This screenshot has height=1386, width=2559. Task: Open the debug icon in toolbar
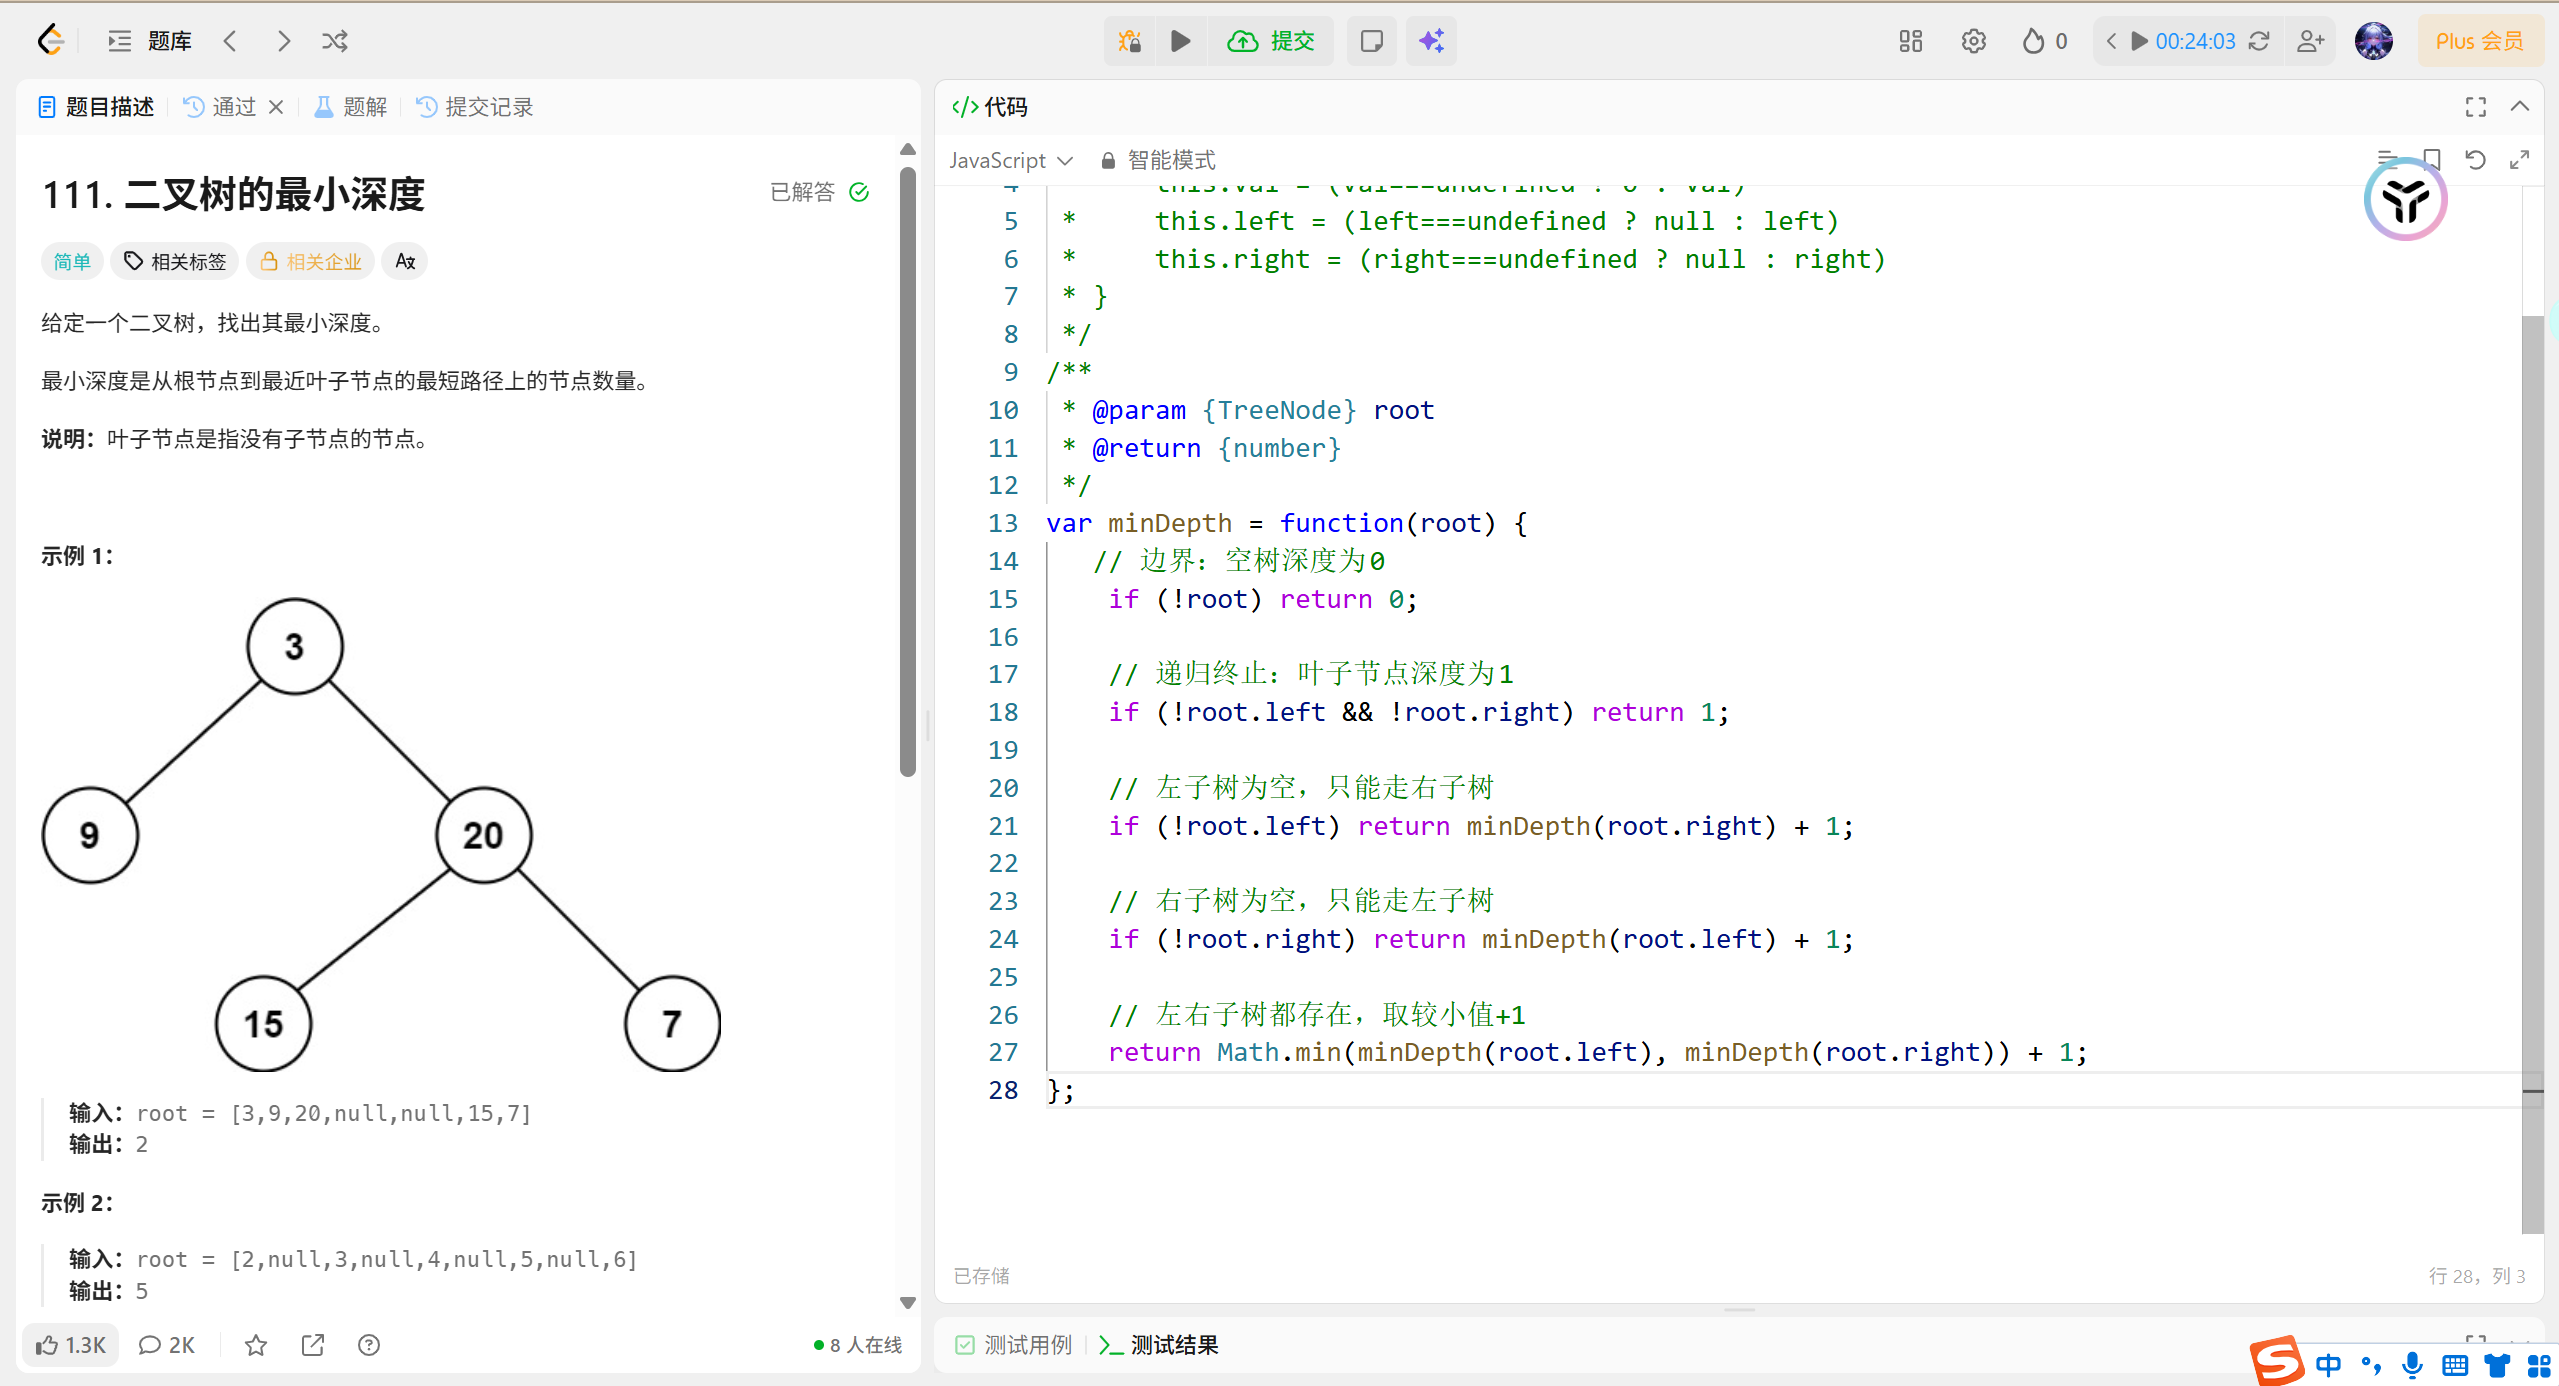1130,41
